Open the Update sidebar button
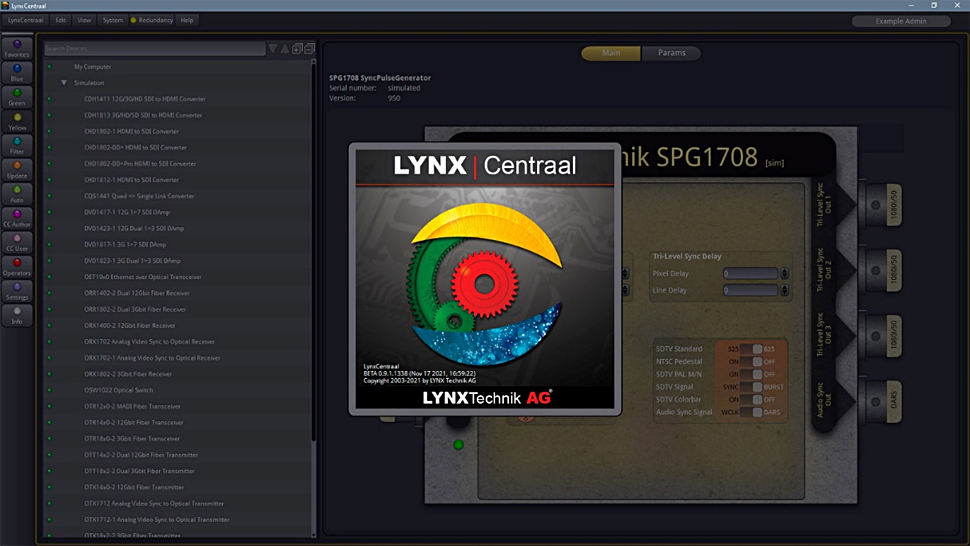 [x=17, y=169]
